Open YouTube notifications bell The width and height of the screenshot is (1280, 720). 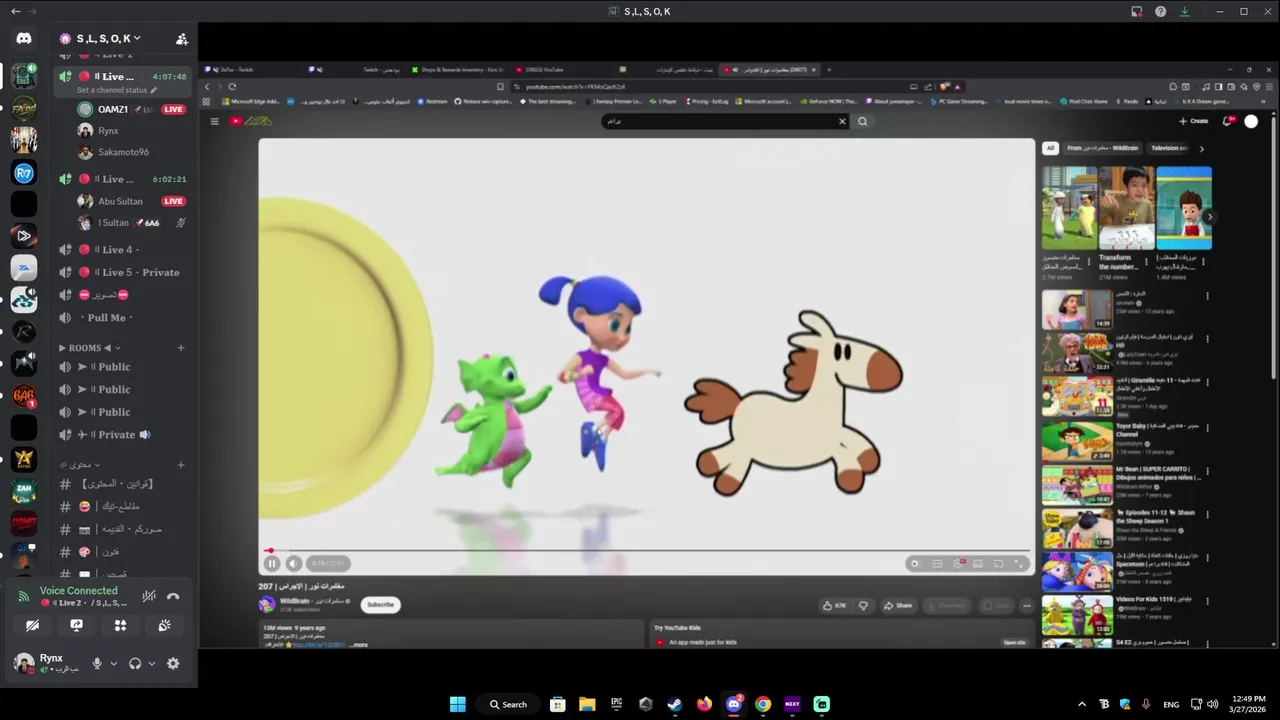point(1228,121)
